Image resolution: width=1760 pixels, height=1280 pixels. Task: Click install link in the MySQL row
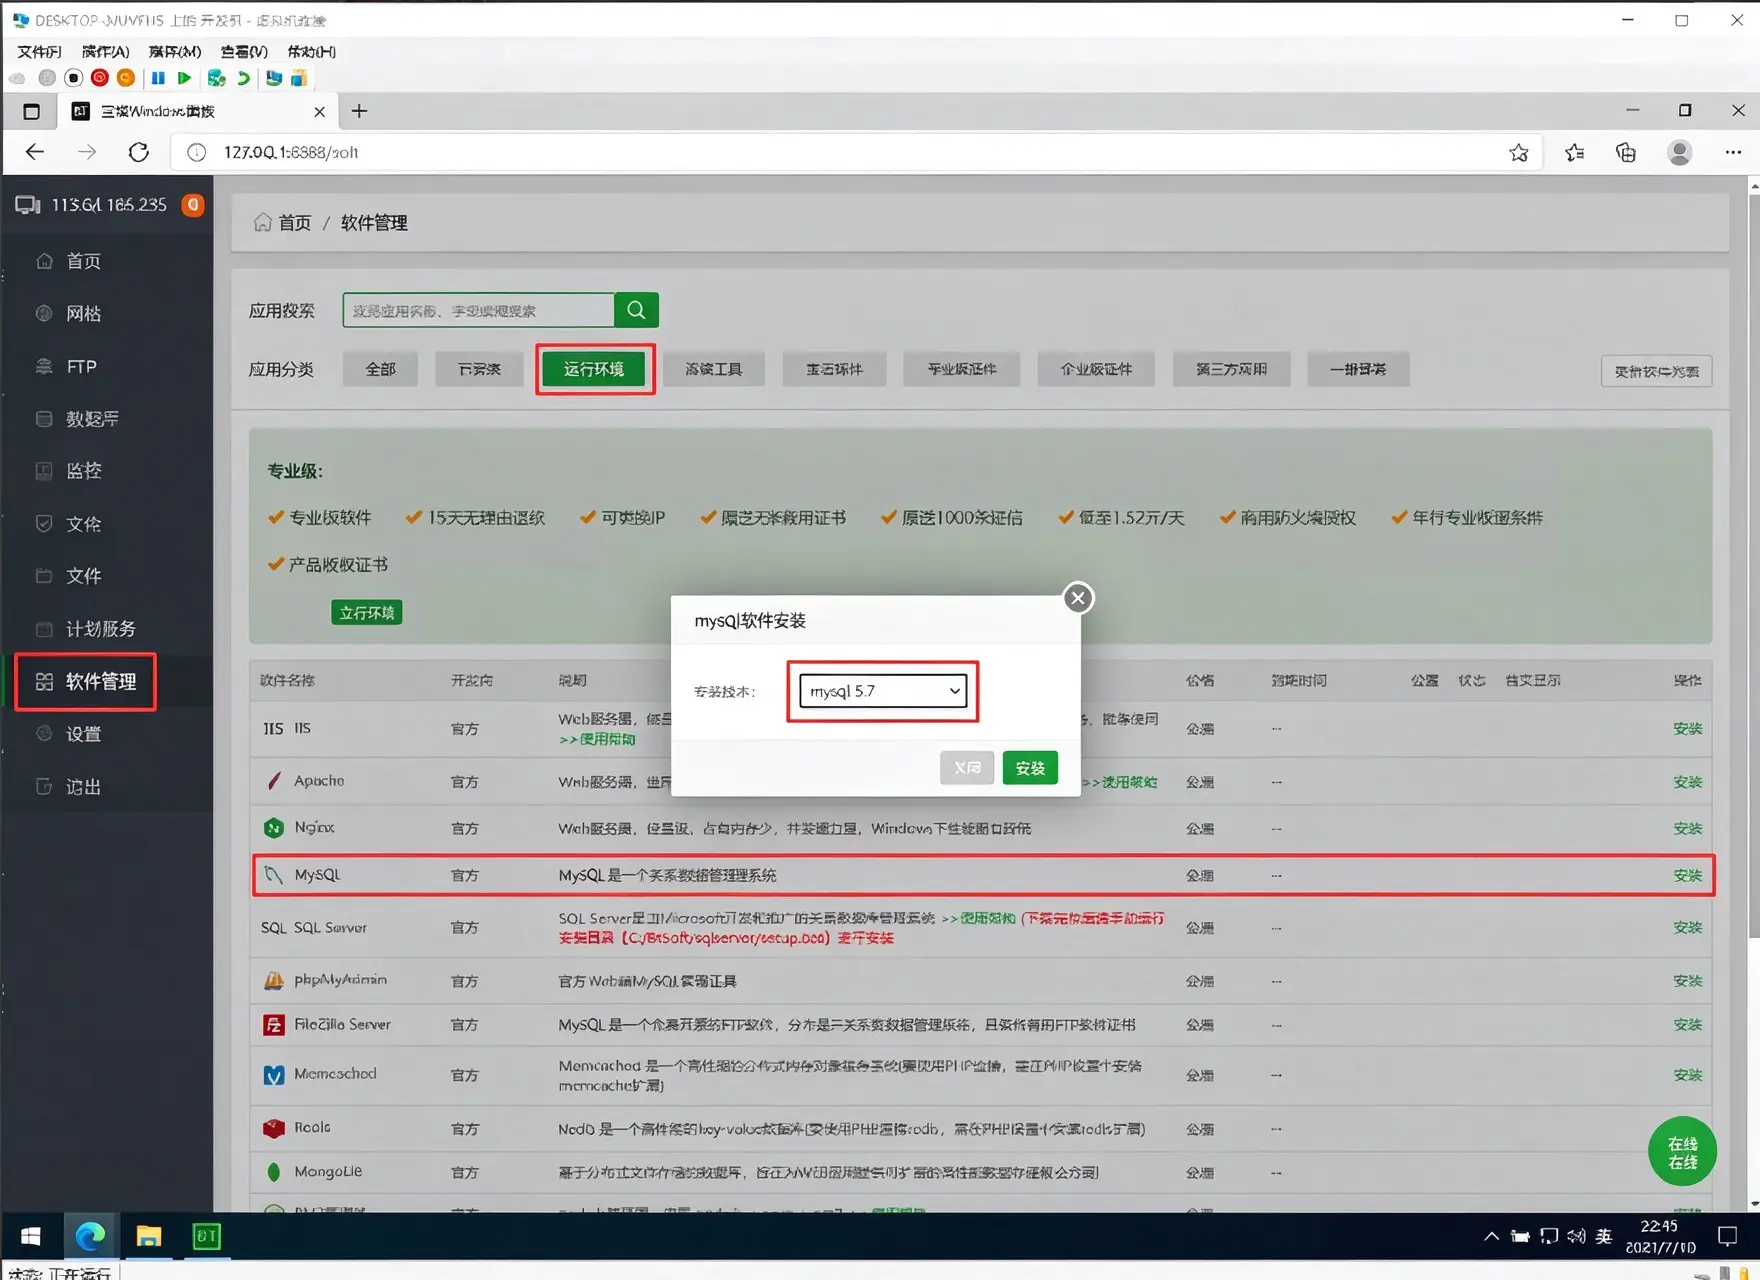pyautogui.click(x=1687, y=875)
